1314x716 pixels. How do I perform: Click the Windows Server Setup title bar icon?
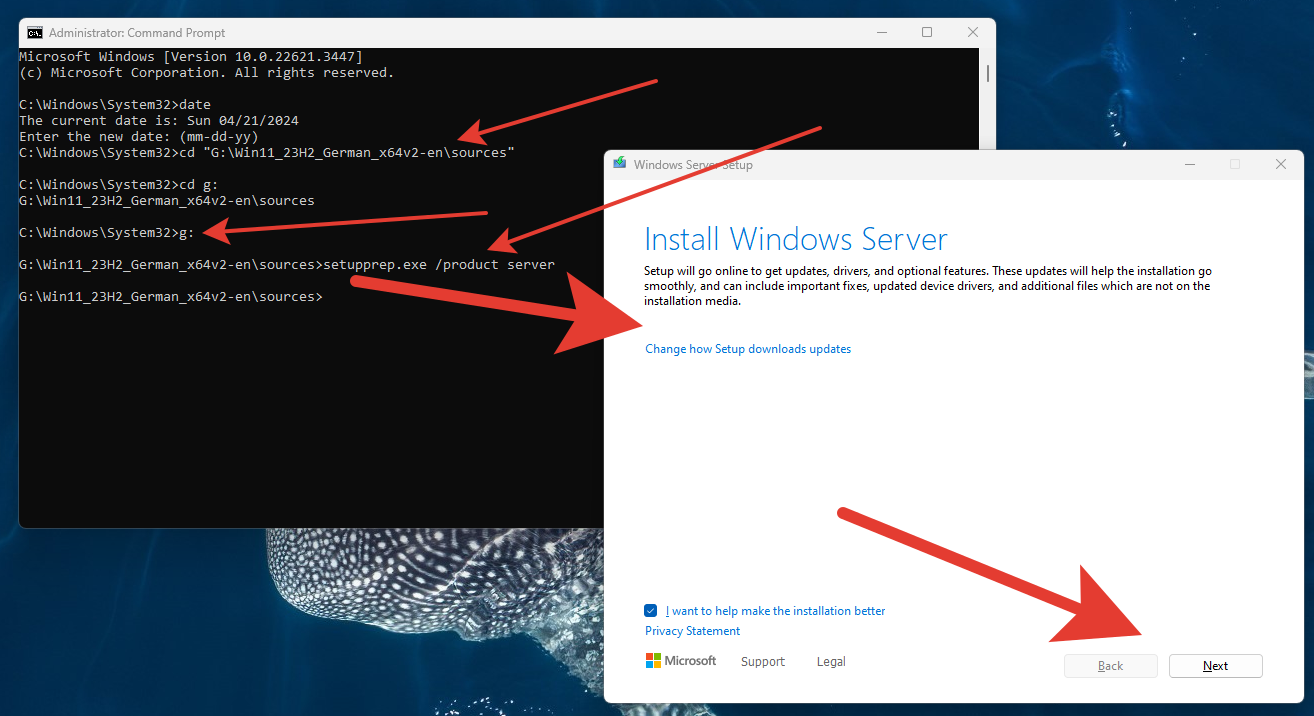click(620, 164)
